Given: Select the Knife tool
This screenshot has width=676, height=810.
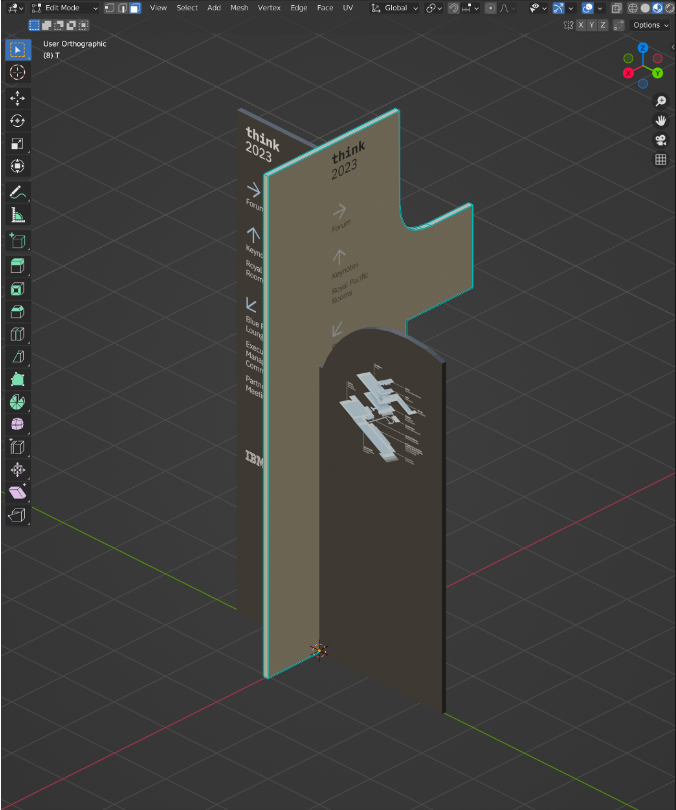Looking at the screenshot, I should point(18,357).
